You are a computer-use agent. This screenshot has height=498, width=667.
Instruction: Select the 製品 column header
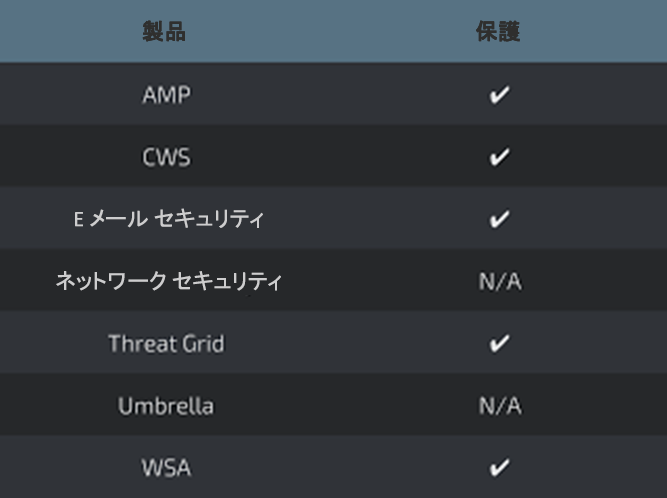point(164,32)
